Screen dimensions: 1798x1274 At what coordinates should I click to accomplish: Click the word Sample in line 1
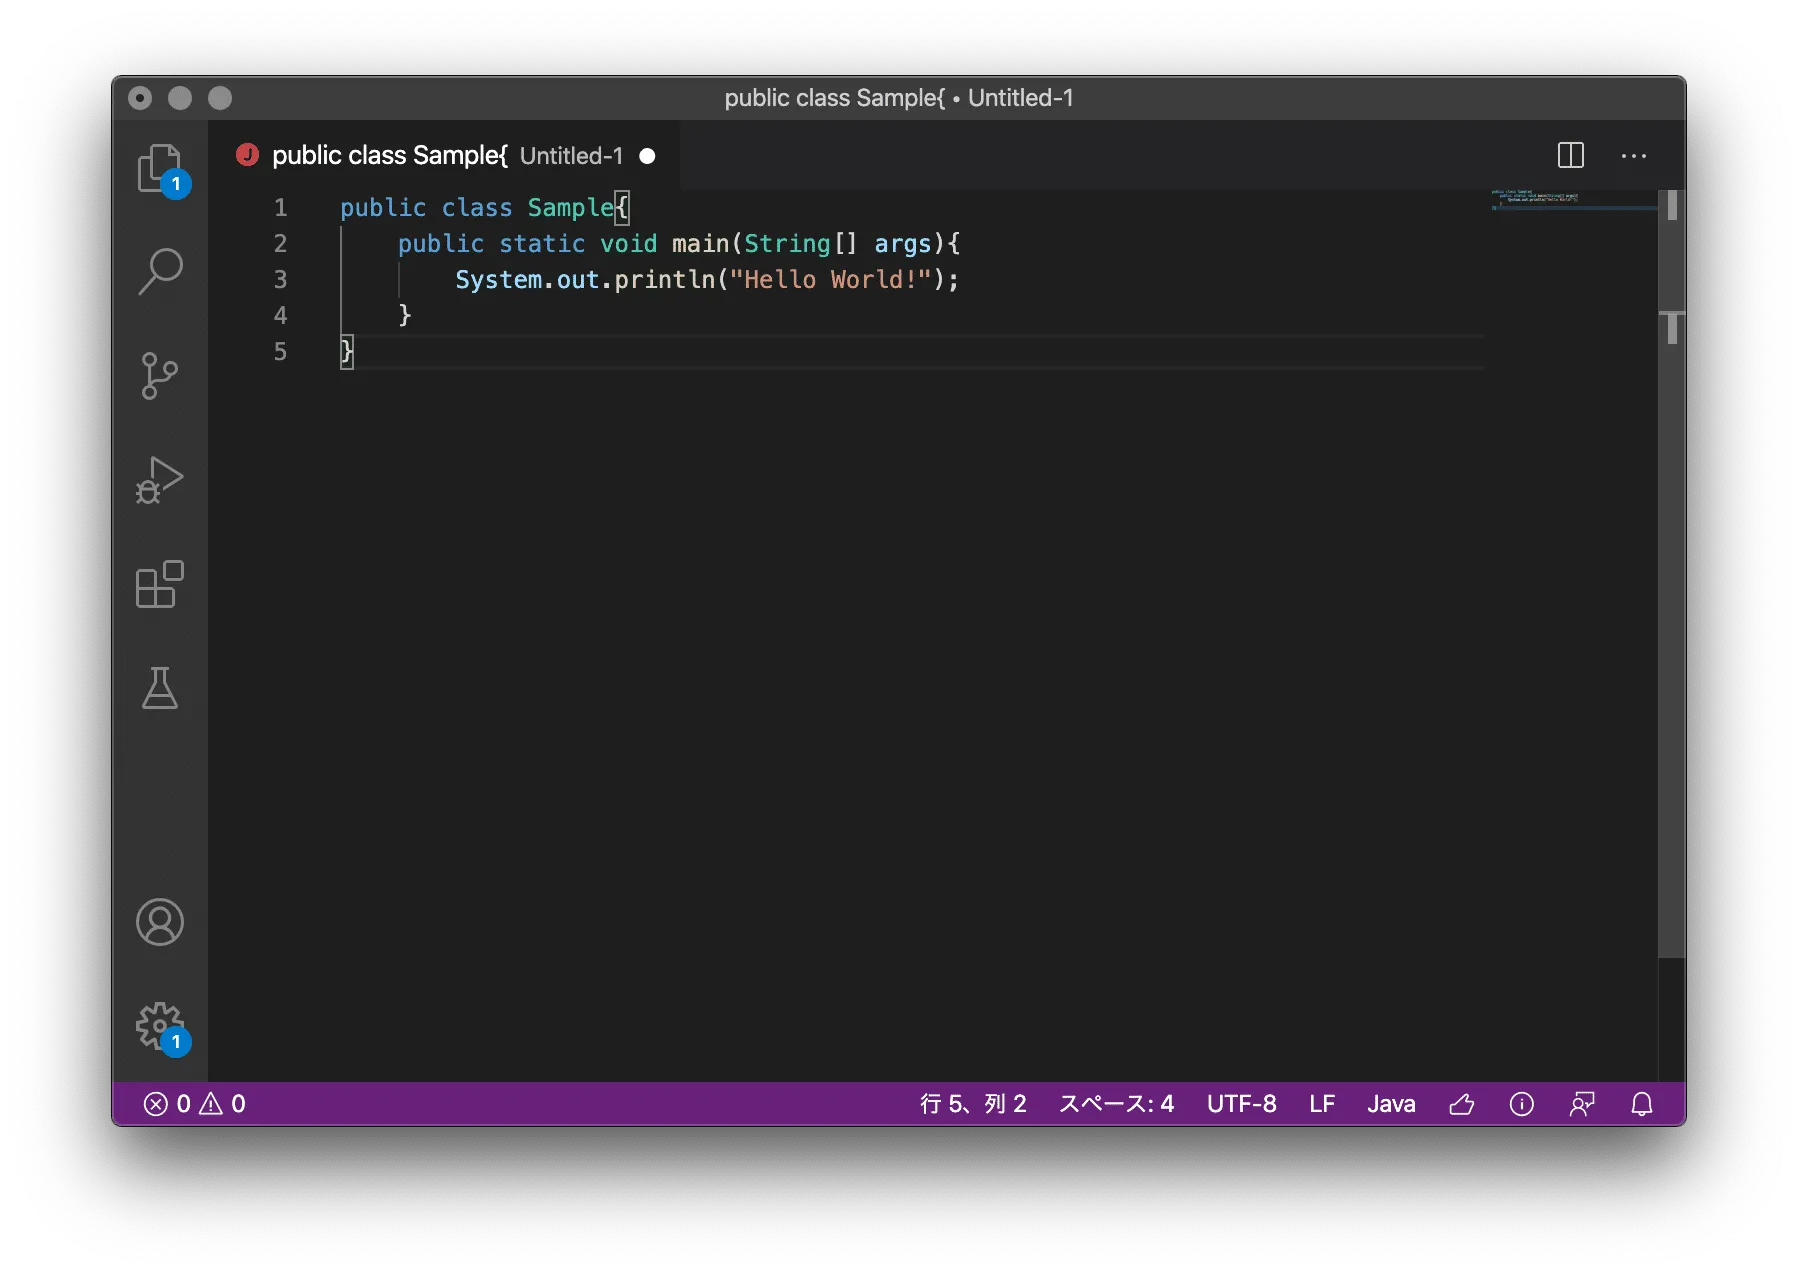571,207
